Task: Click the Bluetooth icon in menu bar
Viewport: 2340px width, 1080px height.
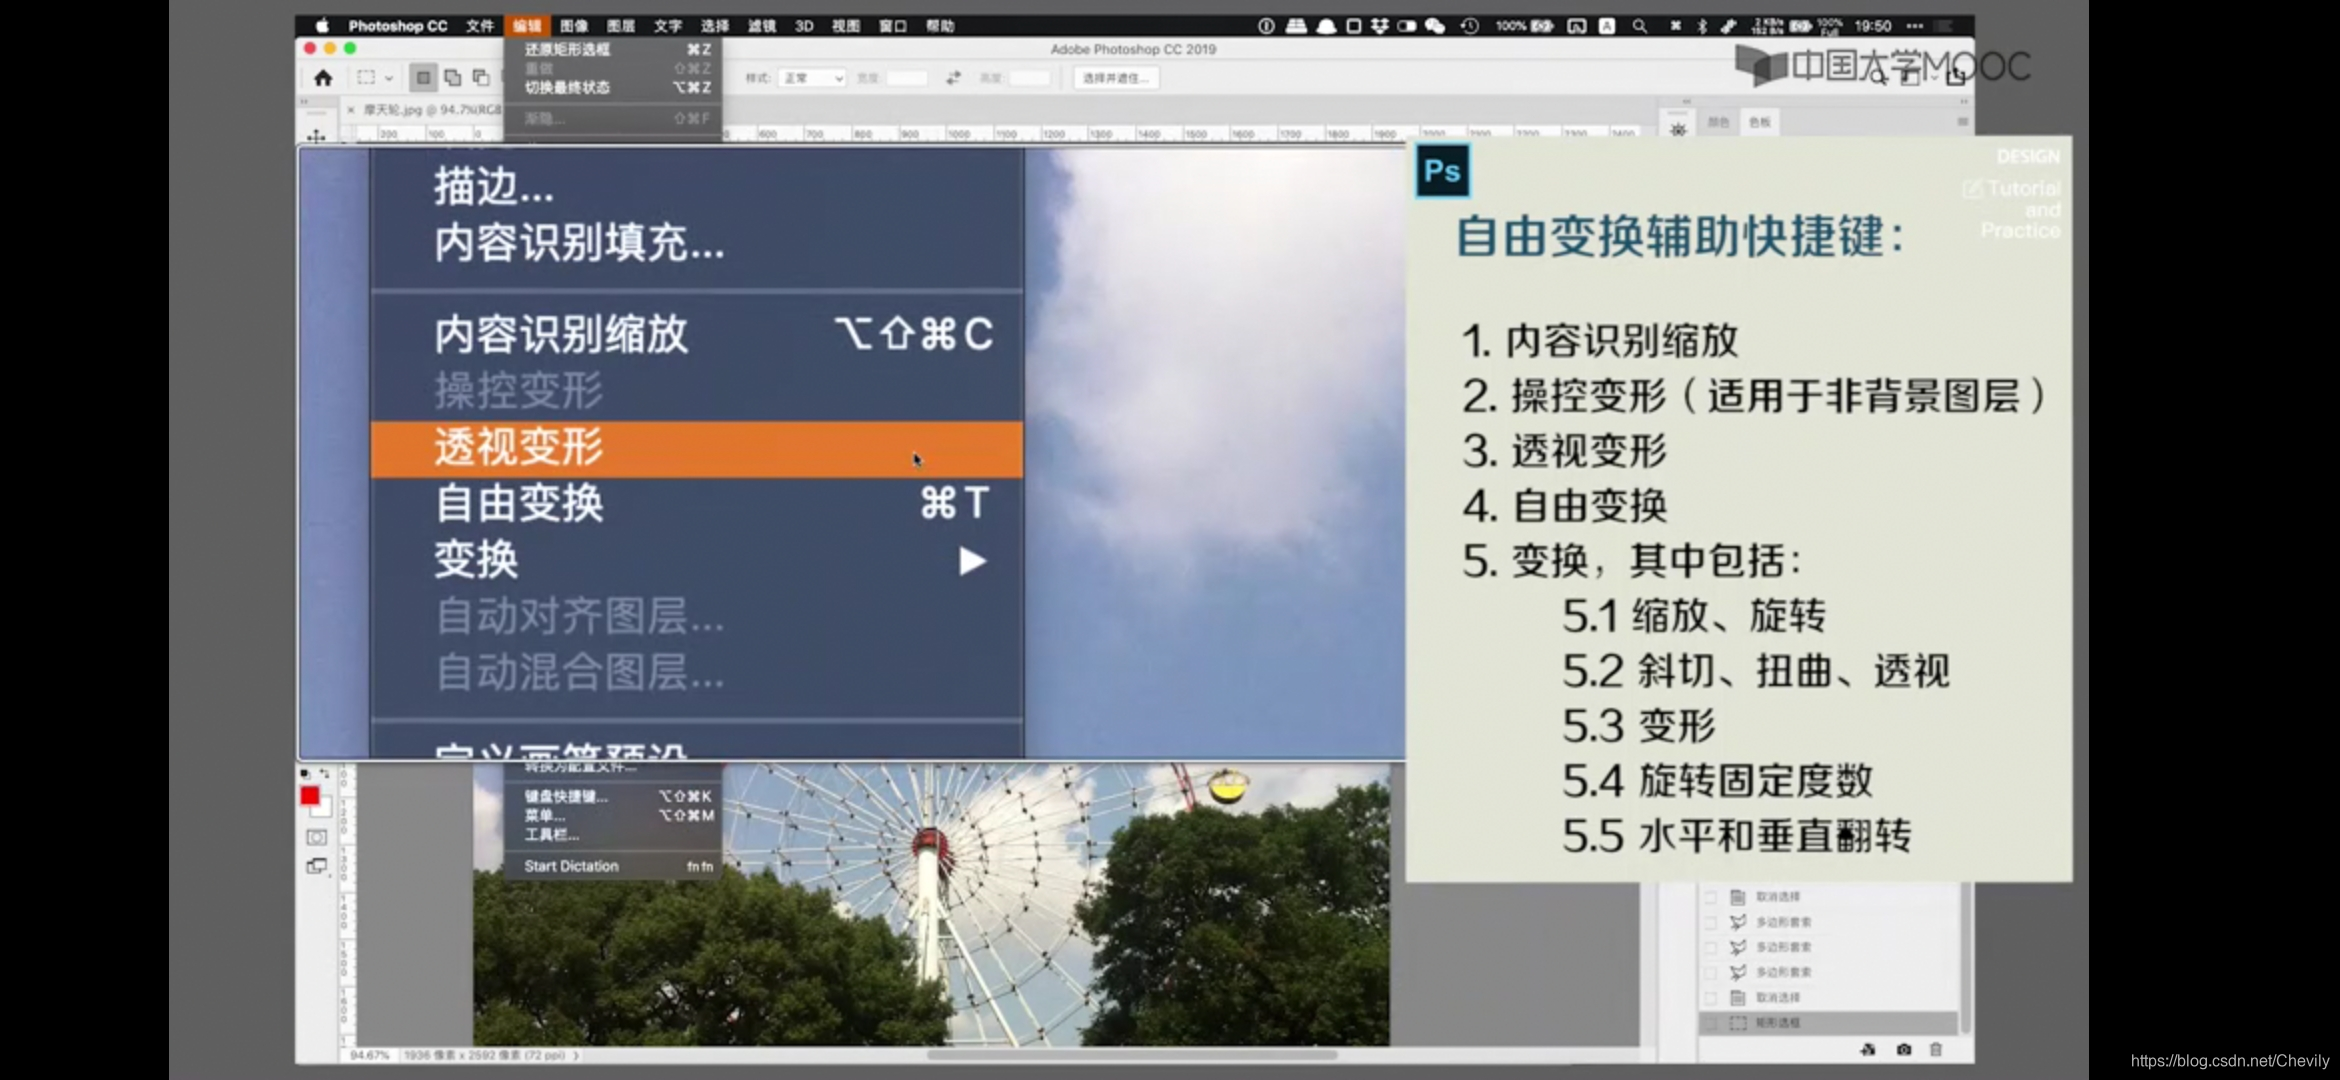Action: coord(1702,26)
